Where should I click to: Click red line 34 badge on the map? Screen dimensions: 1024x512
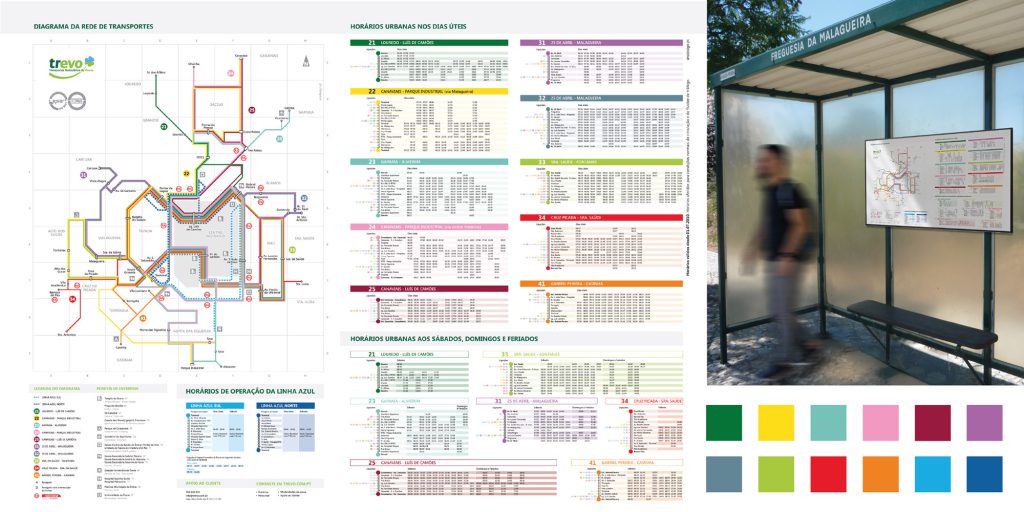(72, 299)
